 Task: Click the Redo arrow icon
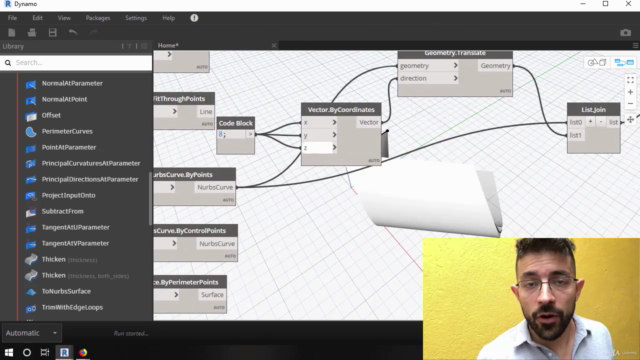click(93, 32)
